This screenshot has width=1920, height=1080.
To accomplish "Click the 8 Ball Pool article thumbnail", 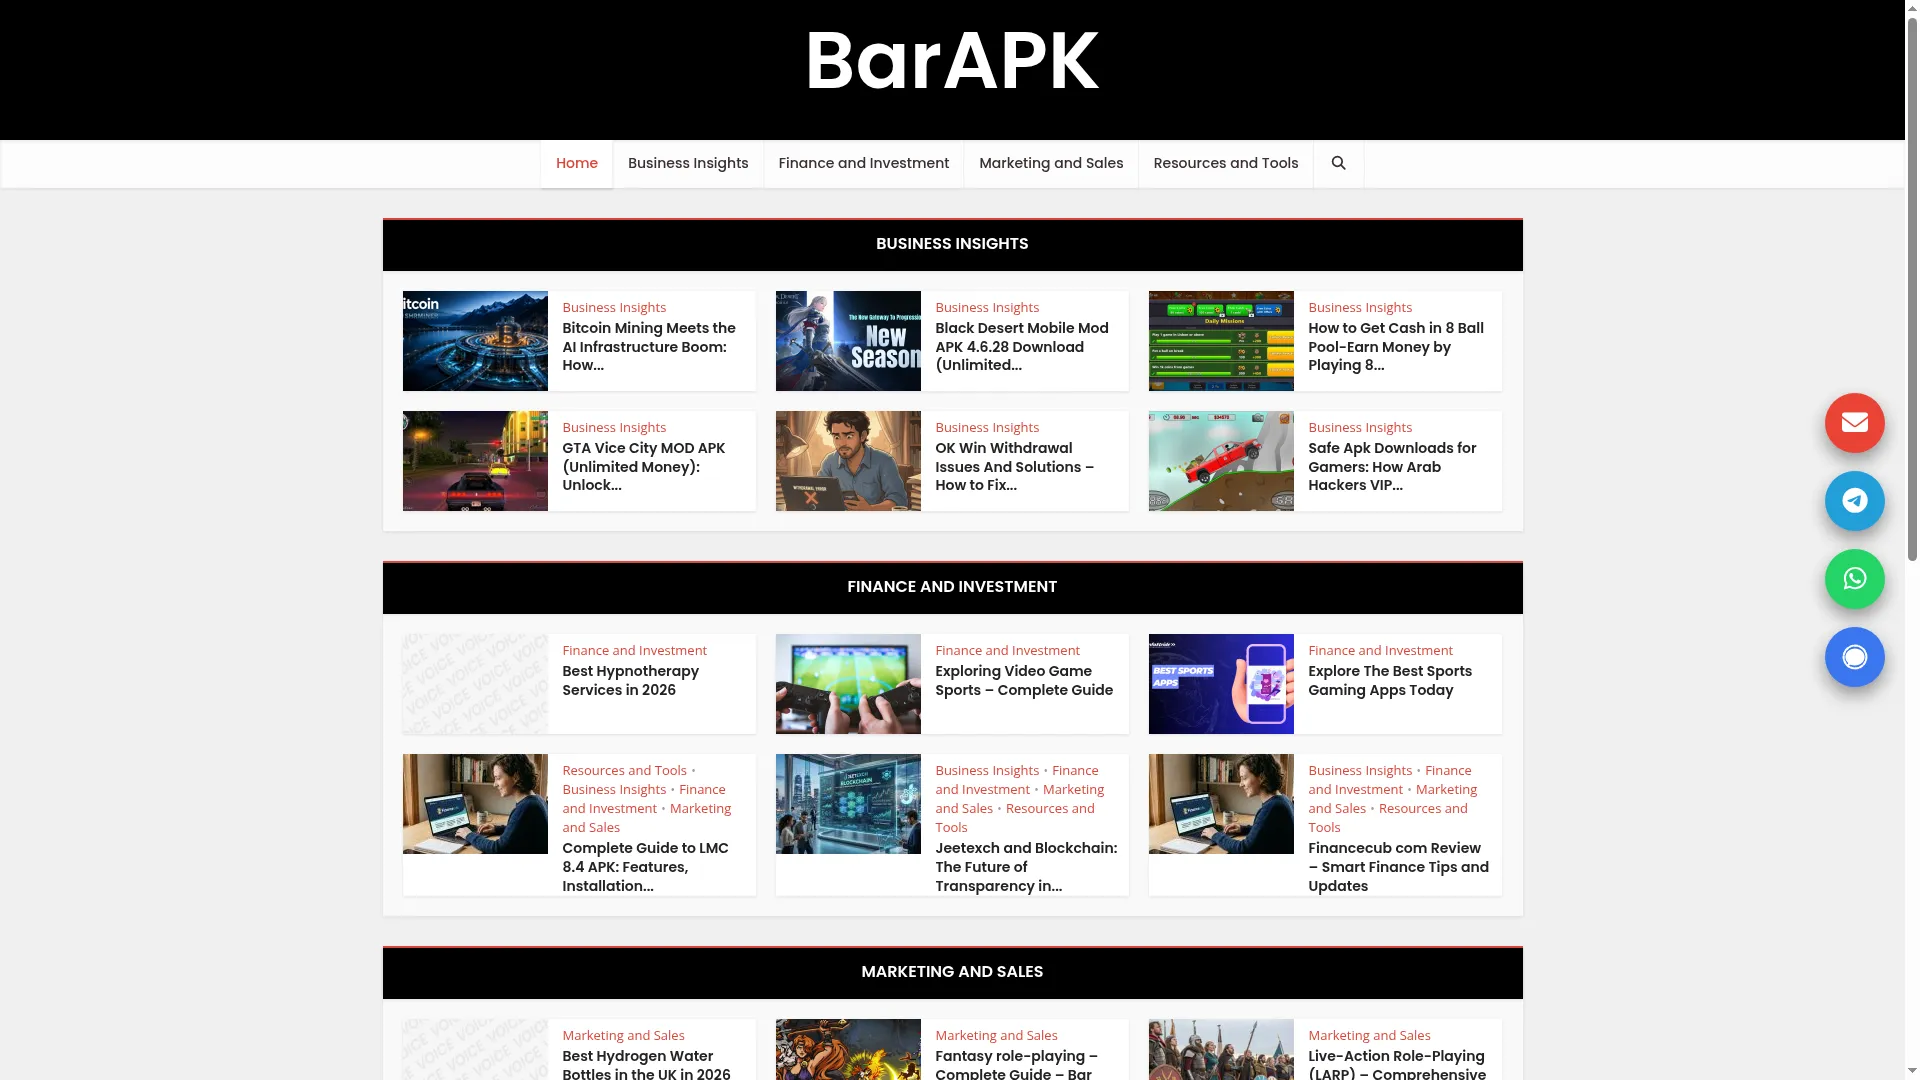I will point(1221,341).
